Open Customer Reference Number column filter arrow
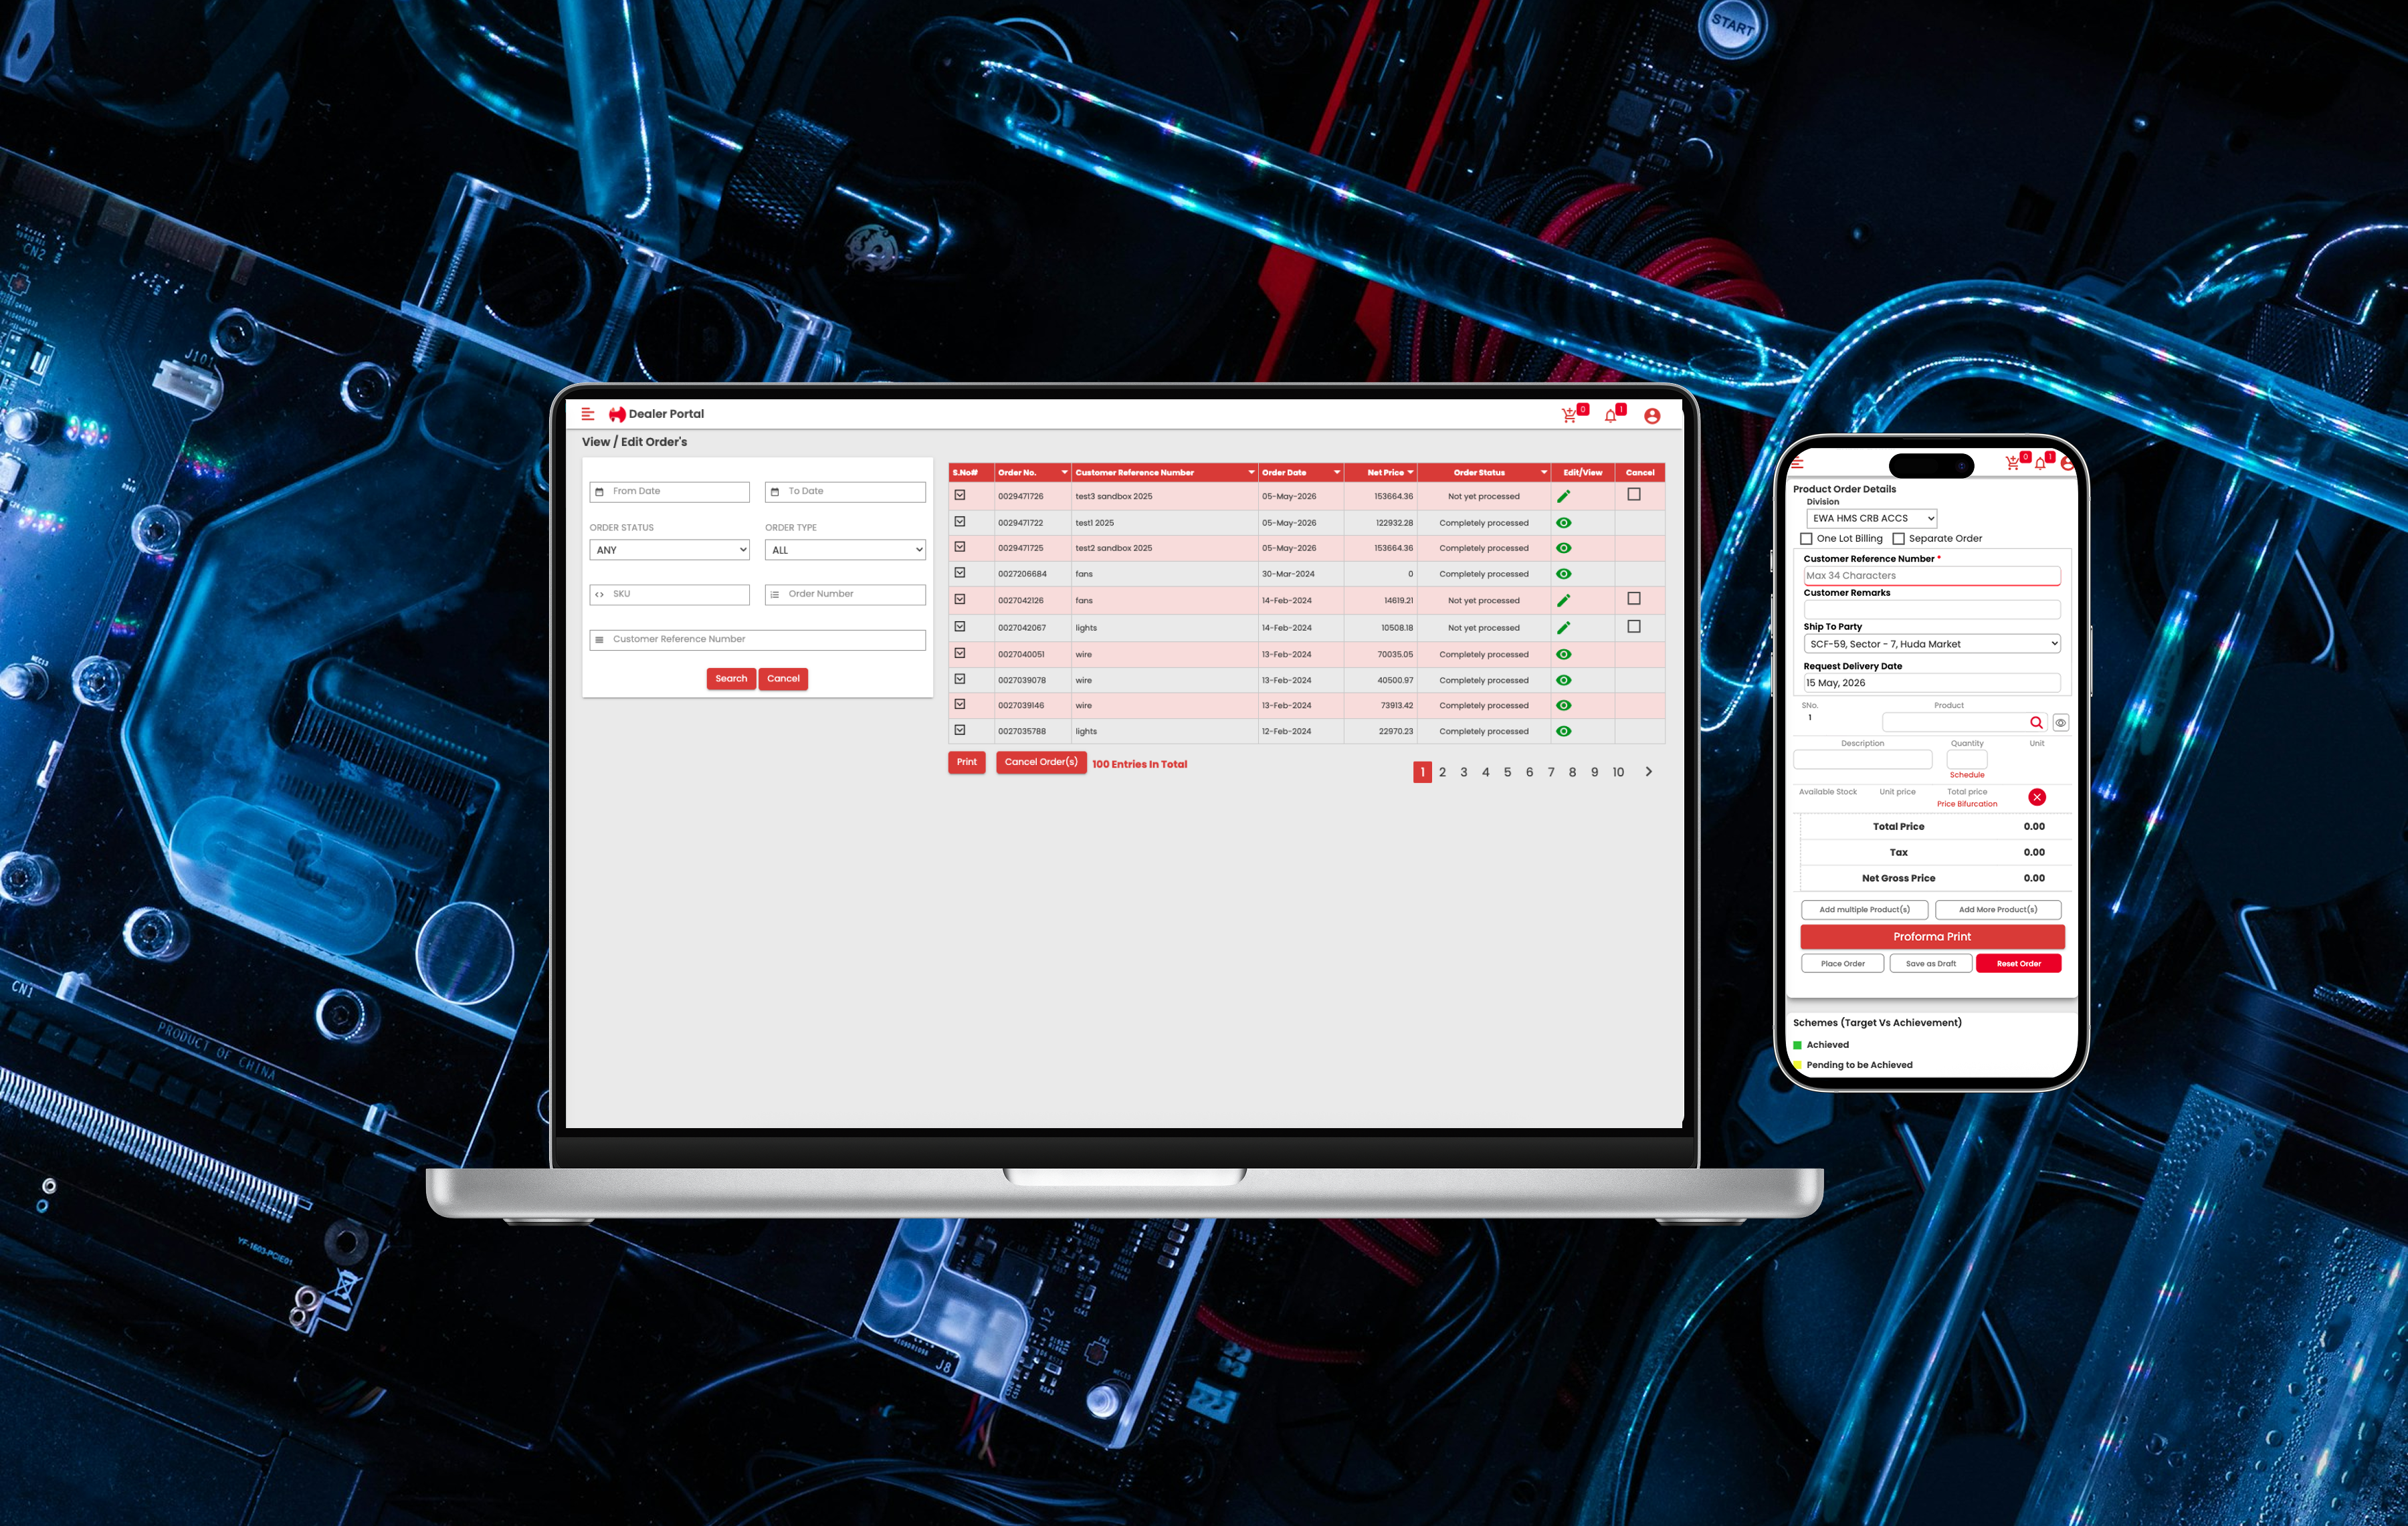 tap(1251, 472)
